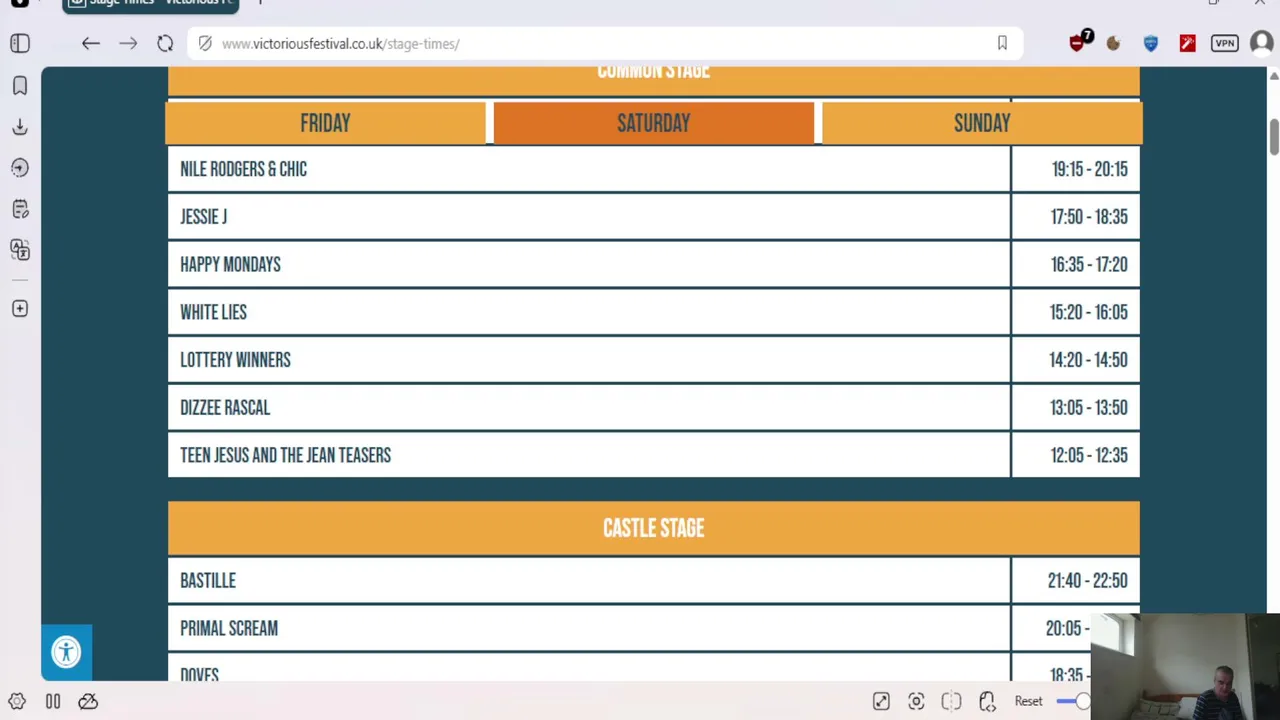Reload the stage times page
The width and height of the screenshot is (1280, 720).
165,43
